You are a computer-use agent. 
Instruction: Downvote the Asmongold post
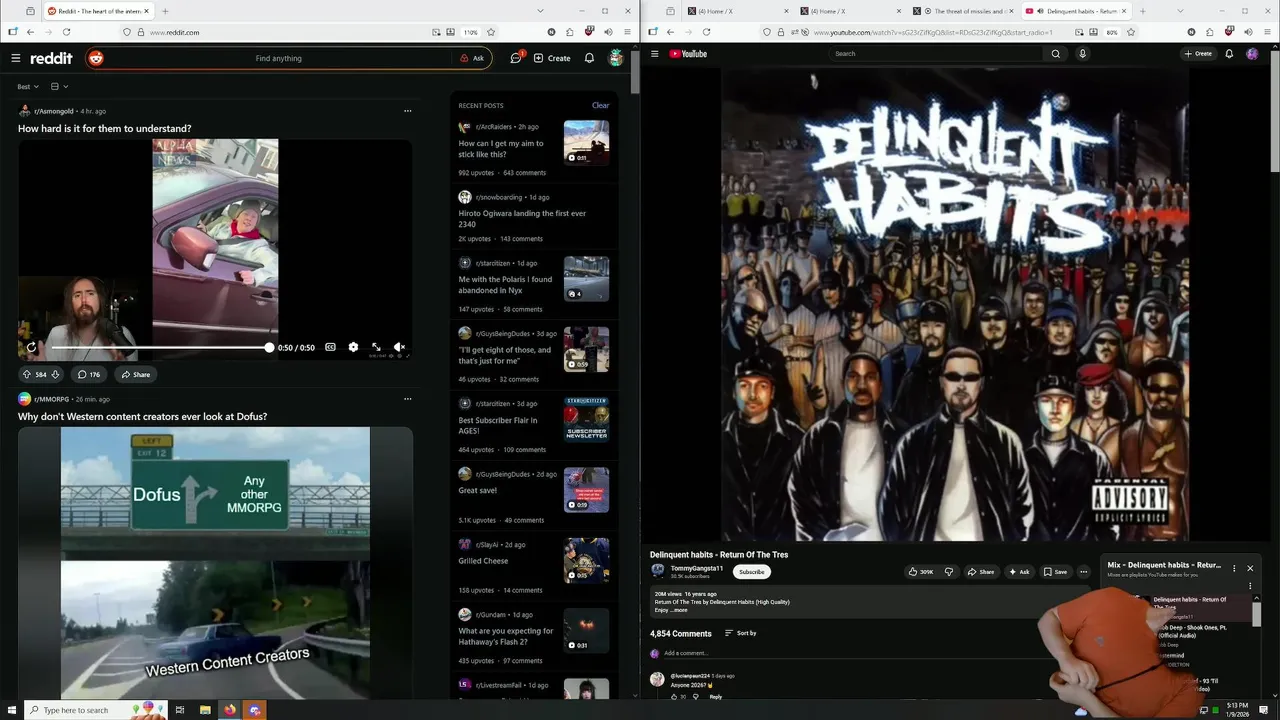(x=56, y=374)
